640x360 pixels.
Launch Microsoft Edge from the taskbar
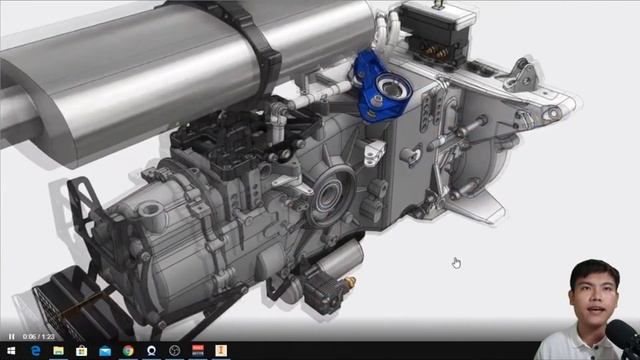click(36, 351)
